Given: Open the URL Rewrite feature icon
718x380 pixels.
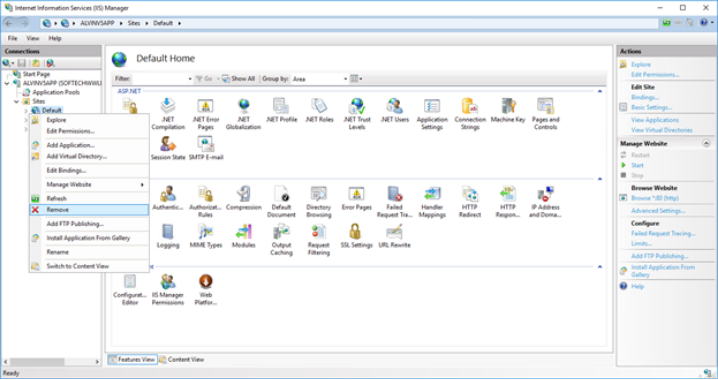Looking at the screenshot, I should pos(394,236).
